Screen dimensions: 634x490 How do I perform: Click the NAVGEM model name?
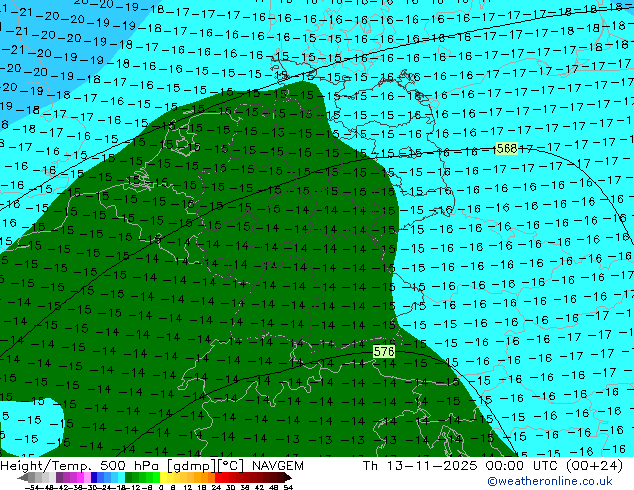[x=277, y=466]
